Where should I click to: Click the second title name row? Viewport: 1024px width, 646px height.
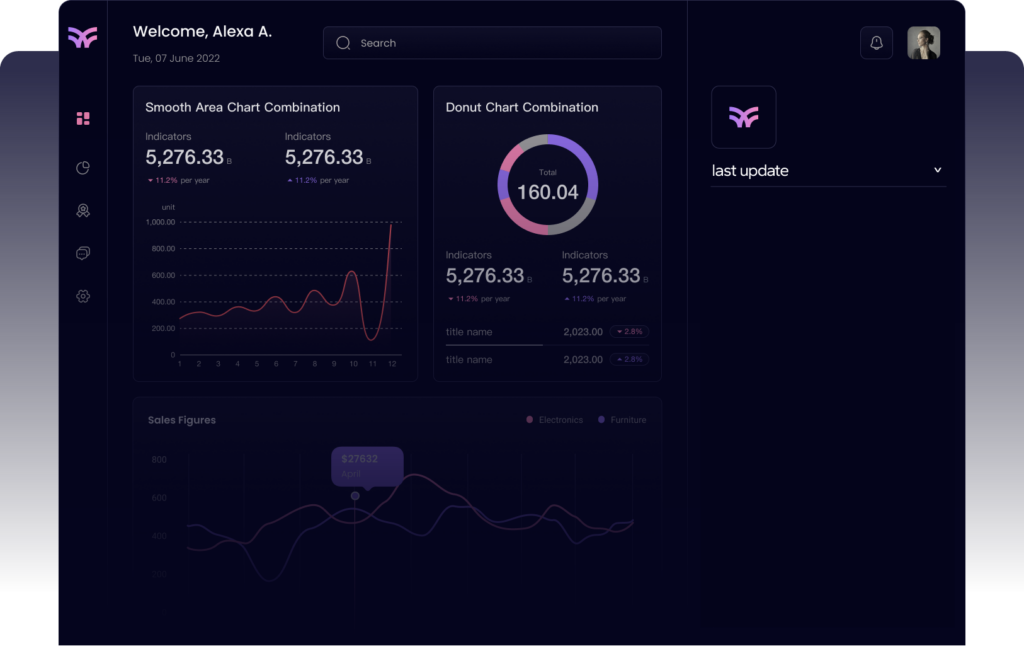469,360
